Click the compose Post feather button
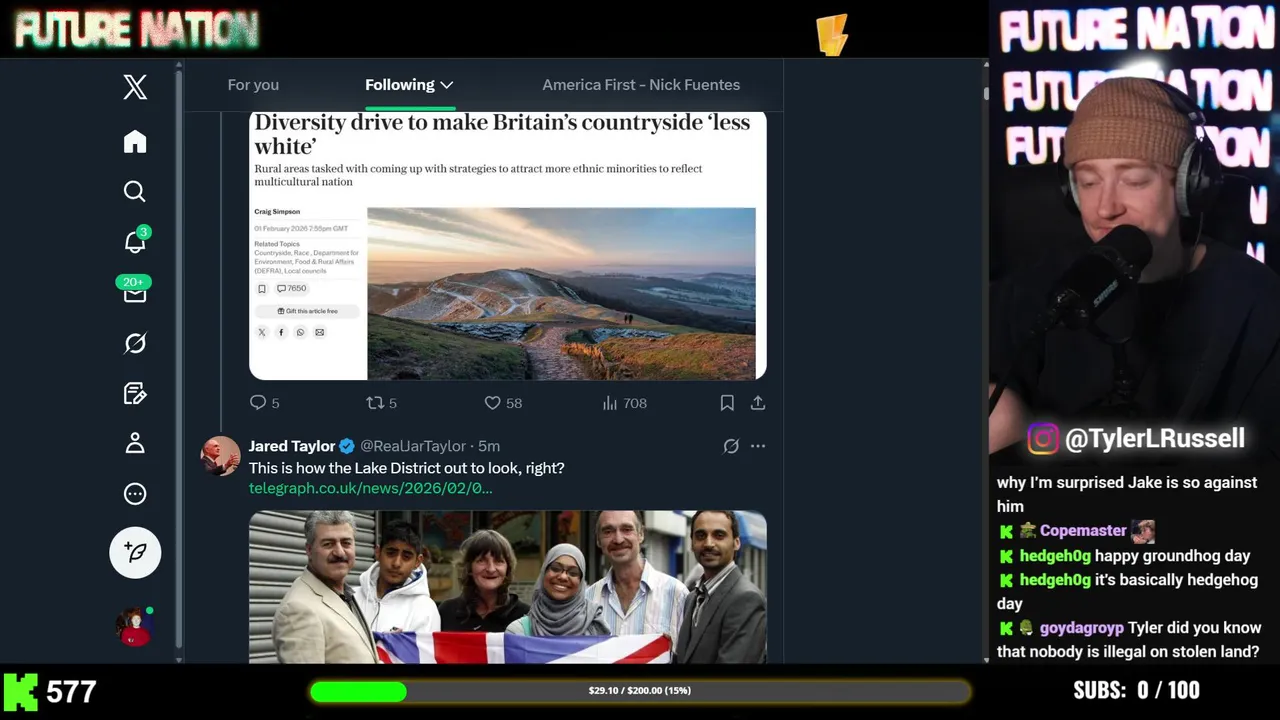Screen dimensions: 1280x720 pyautogui.click(x=135, y=552)
